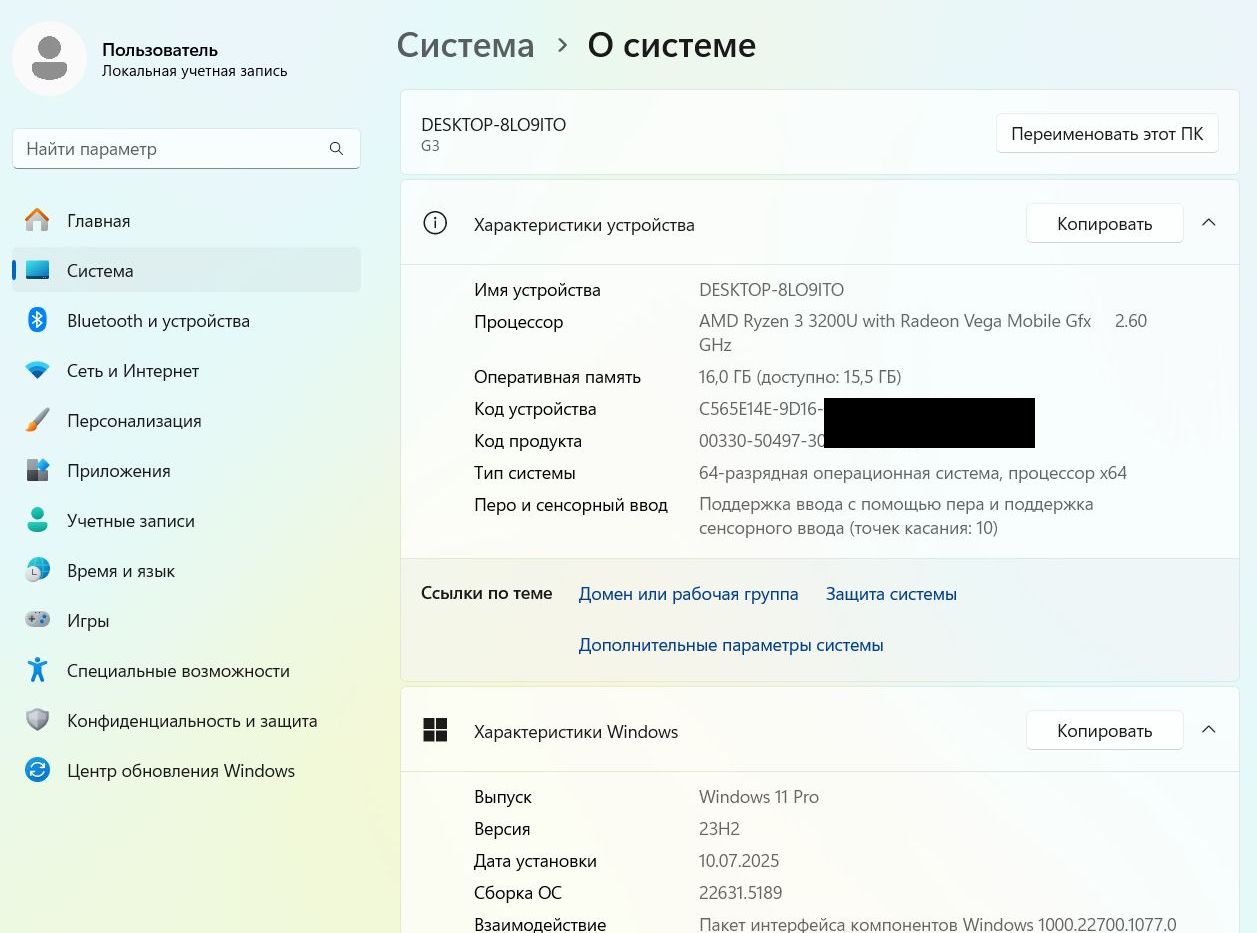
Task: Open Персонализация settings
Action: (x=186, y=420)
